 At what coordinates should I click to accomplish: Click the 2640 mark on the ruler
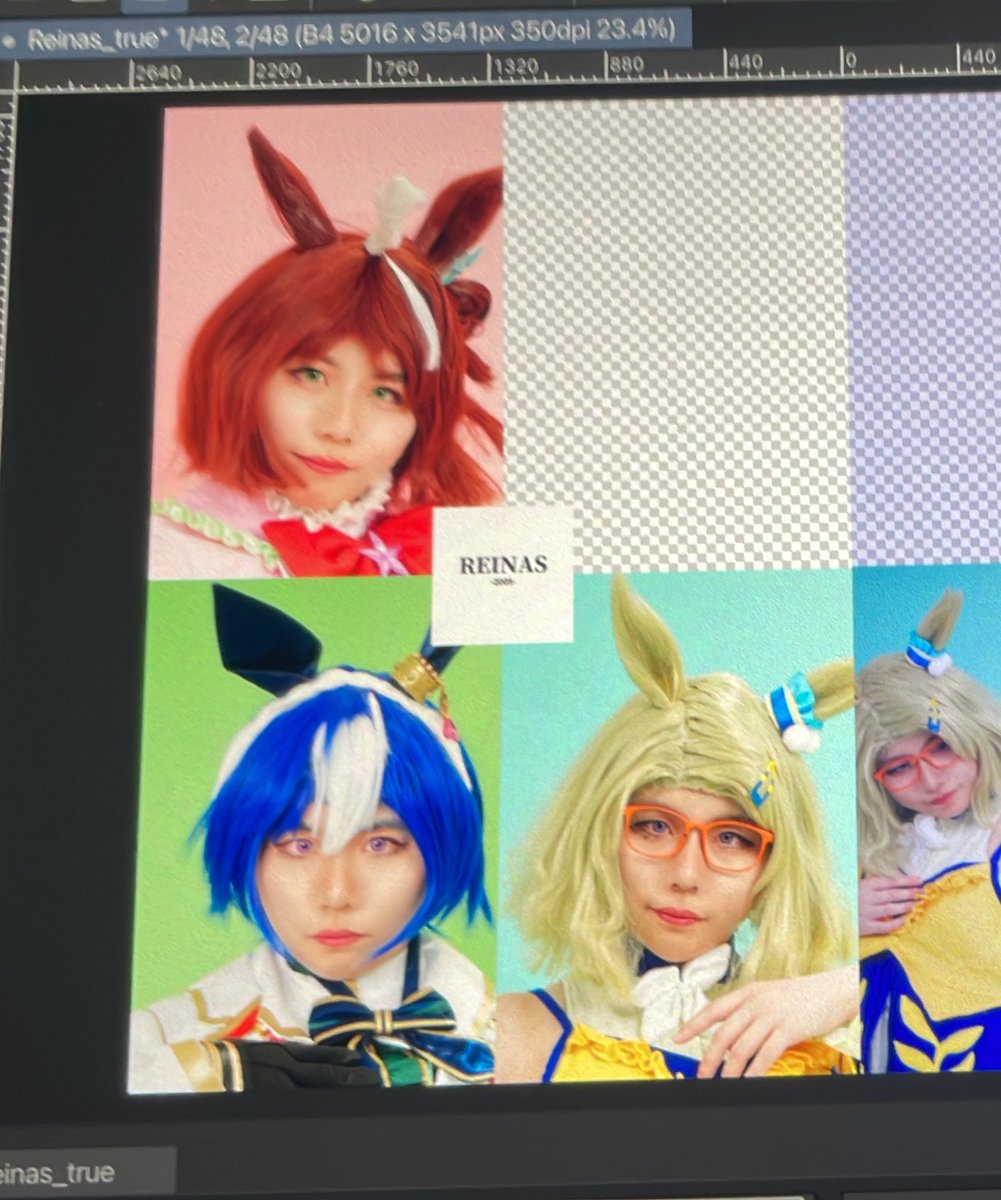point(159,72)
